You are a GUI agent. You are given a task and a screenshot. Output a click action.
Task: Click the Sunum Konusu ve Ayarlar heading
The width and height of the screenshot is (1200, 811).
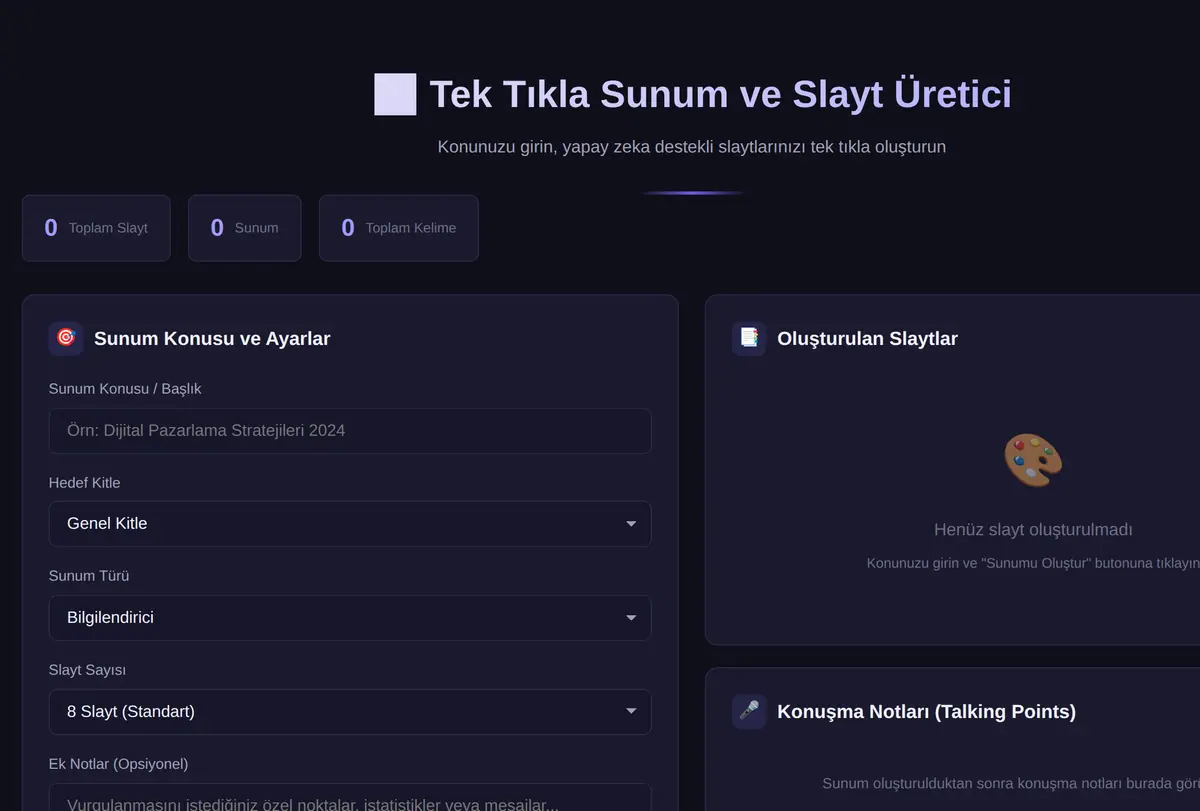212,338
